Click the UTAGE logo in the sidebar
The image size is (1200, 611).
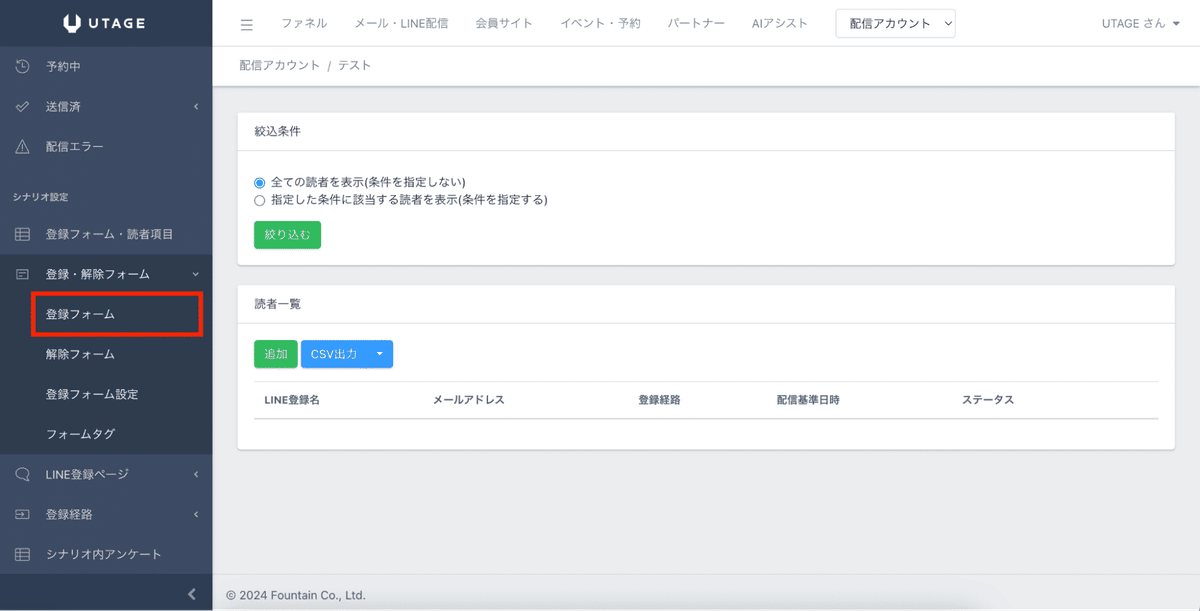[106, 22]
